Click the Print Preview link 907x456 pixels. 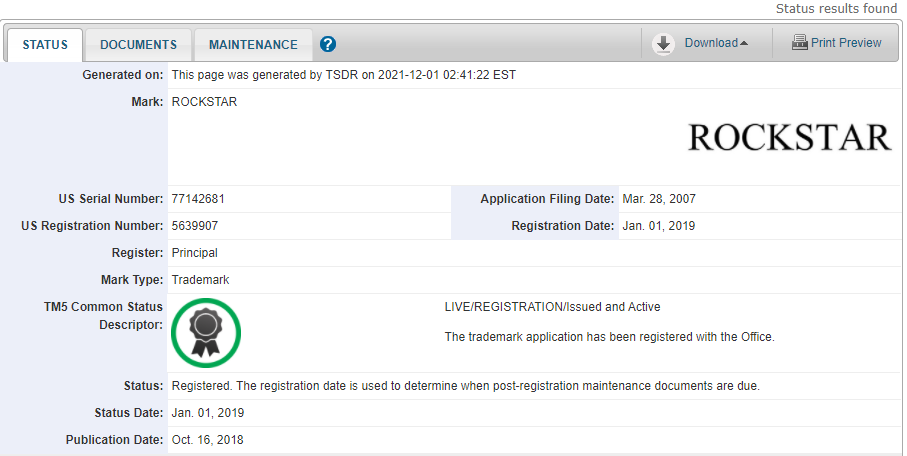846,43
